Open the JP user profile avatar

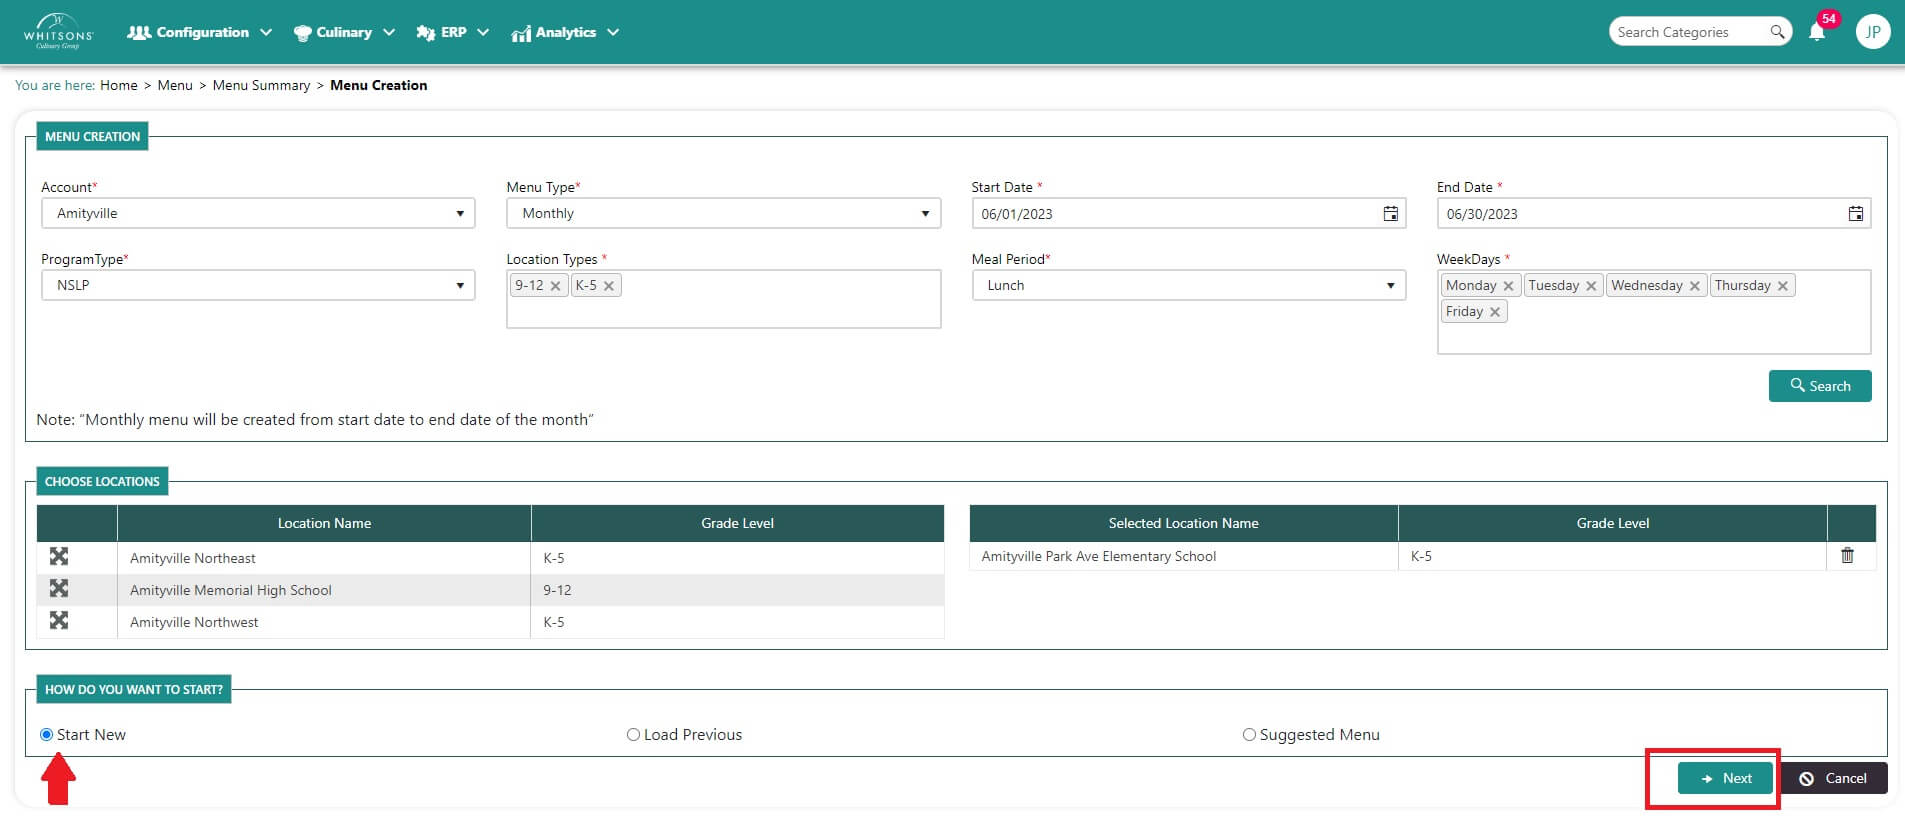[x=1872, y=32]
